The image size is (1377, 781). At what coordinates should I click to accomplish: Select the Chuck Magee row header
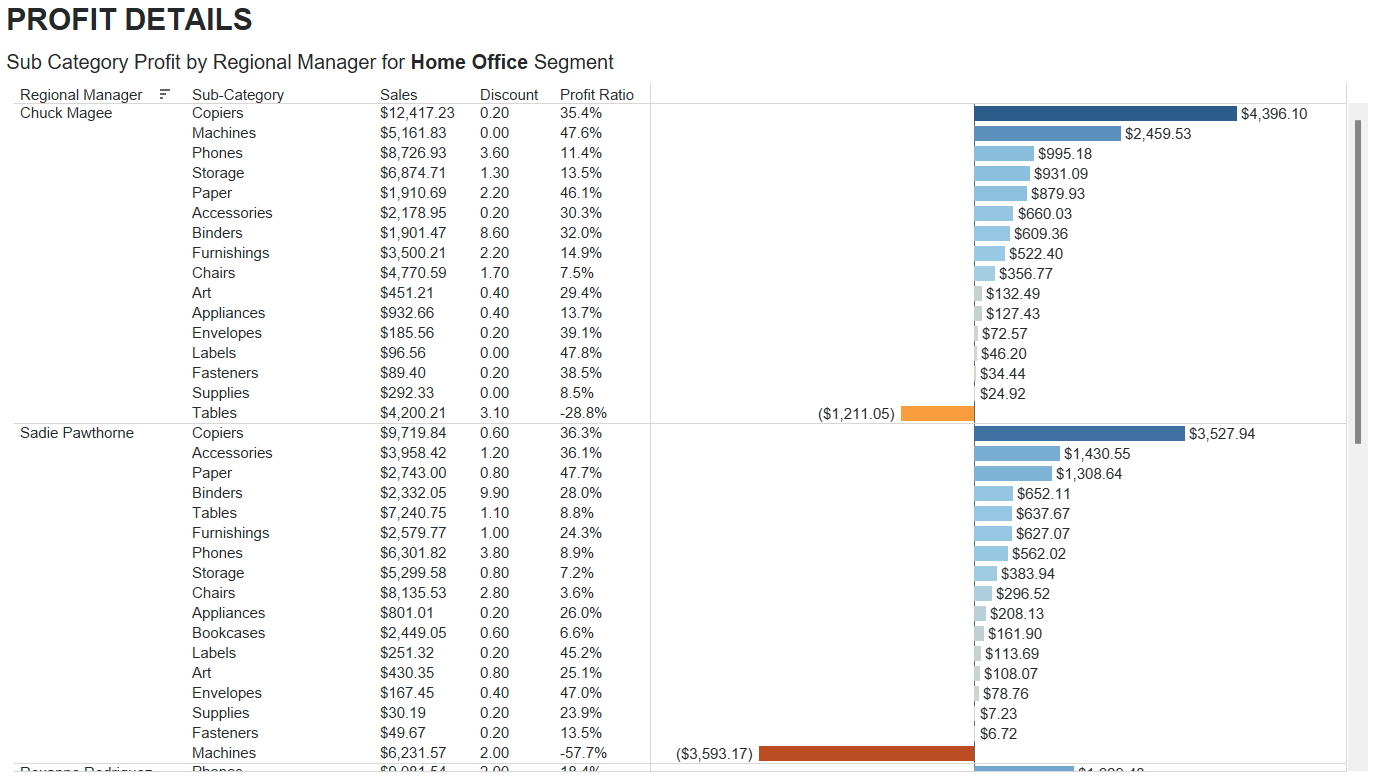click(66, 113)
